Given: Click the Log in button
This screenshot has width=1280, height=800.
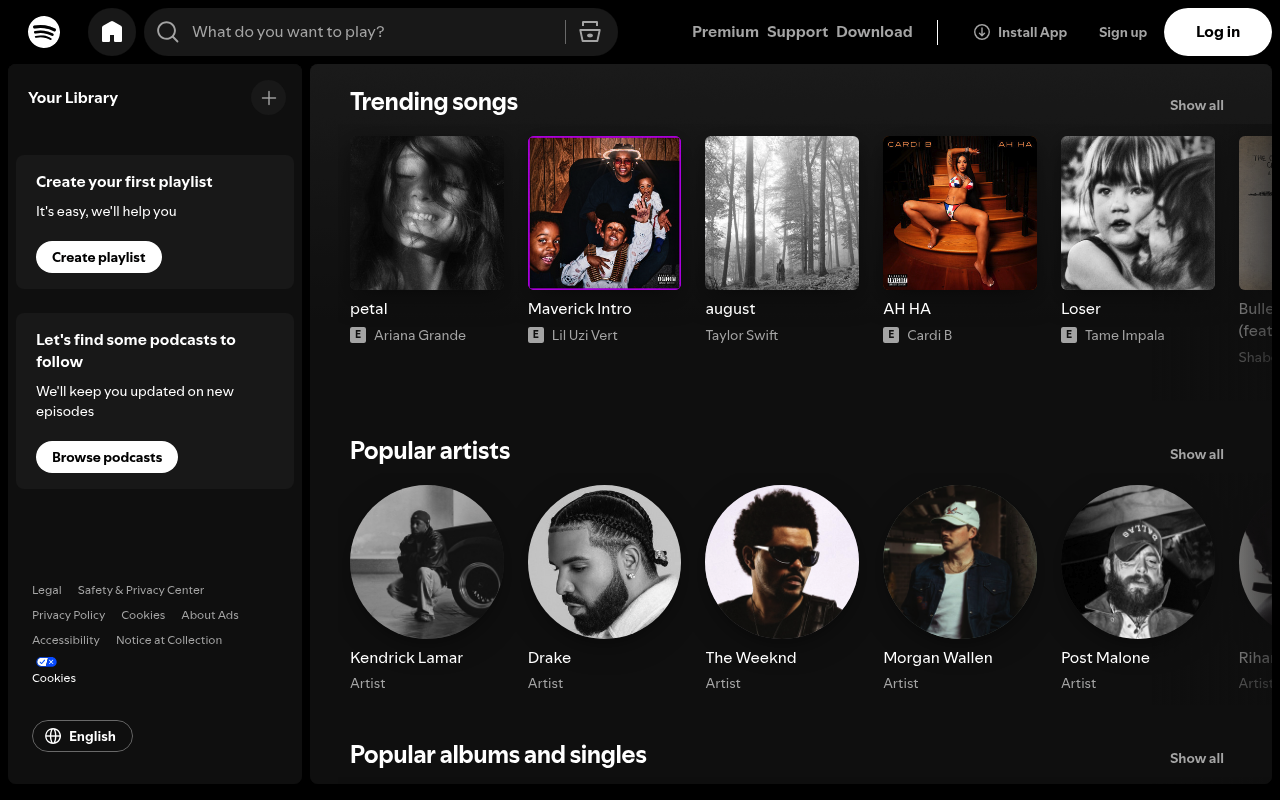Looking at the screenshot, I should pyautogui.click(x=1218, y=32).
